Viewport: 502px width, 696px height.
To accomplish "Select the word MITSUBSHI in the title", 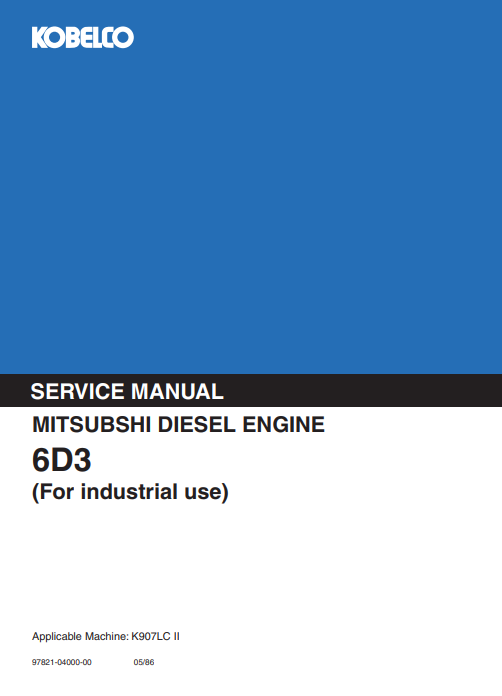I will pos(92,424).
